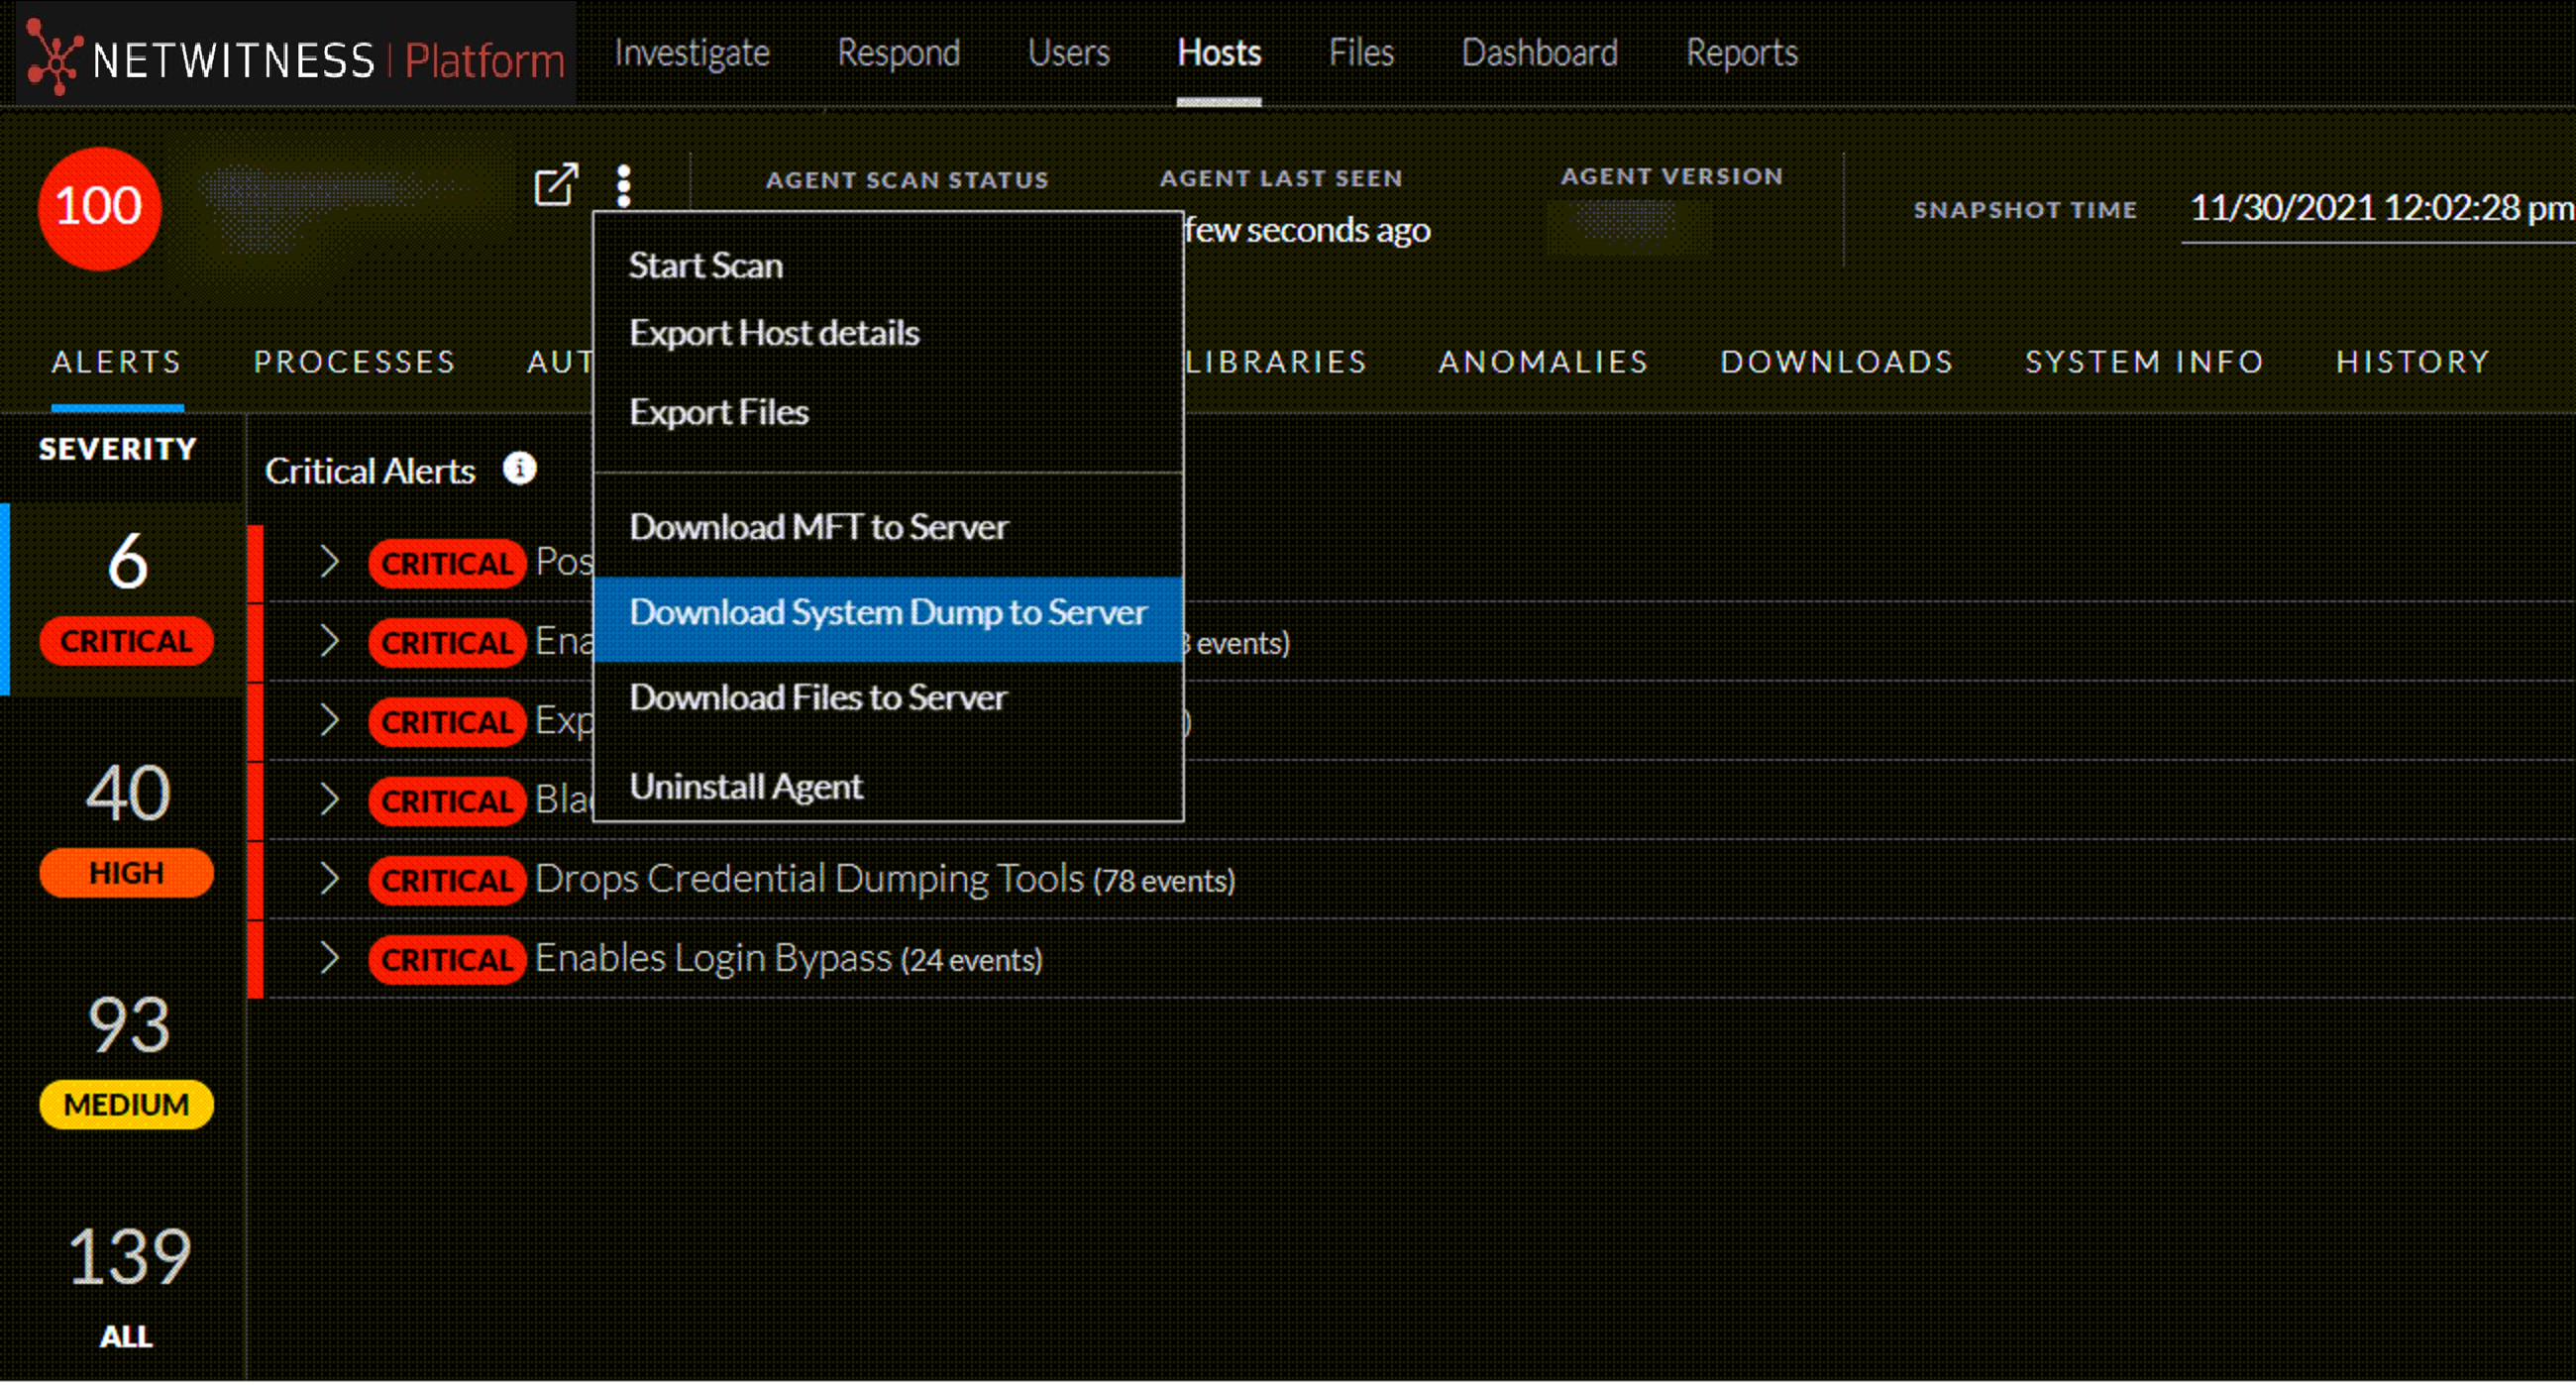
Task: Open the Snapshot Time selector
Action: coord(2380,209)
